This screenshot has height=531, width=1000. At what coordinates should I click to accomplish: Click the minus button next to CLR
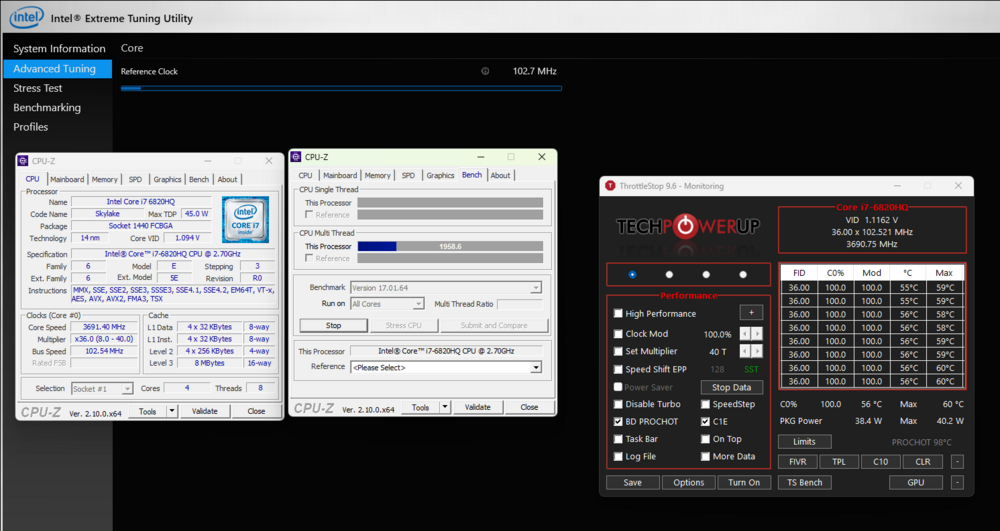point(957,462)
